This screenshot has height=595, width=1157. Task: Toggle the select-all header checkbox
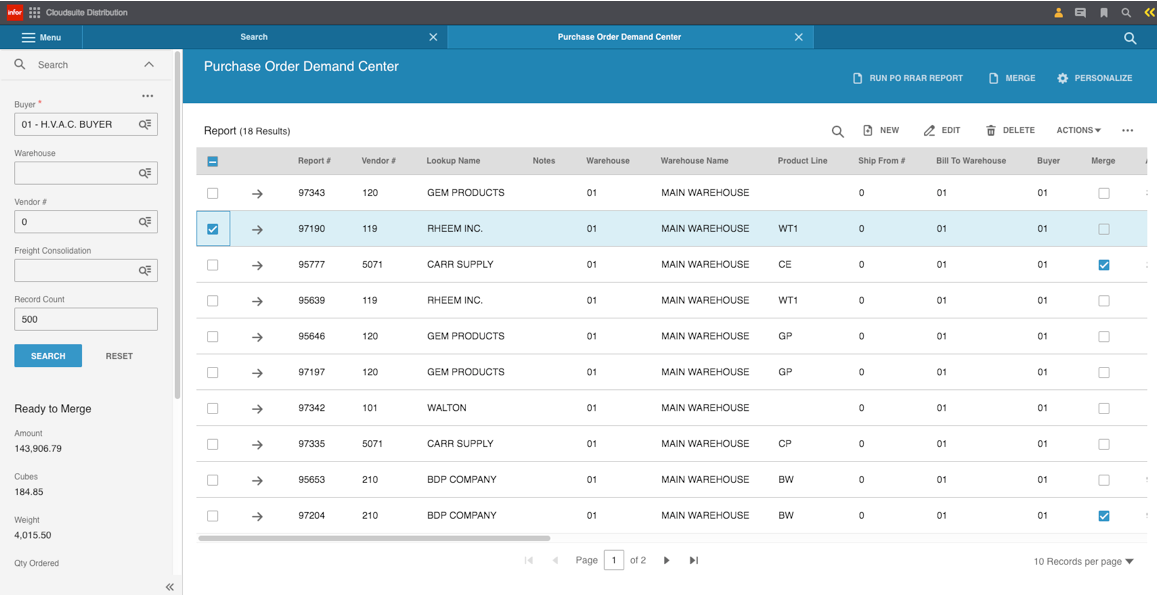[x=212, y=161]
